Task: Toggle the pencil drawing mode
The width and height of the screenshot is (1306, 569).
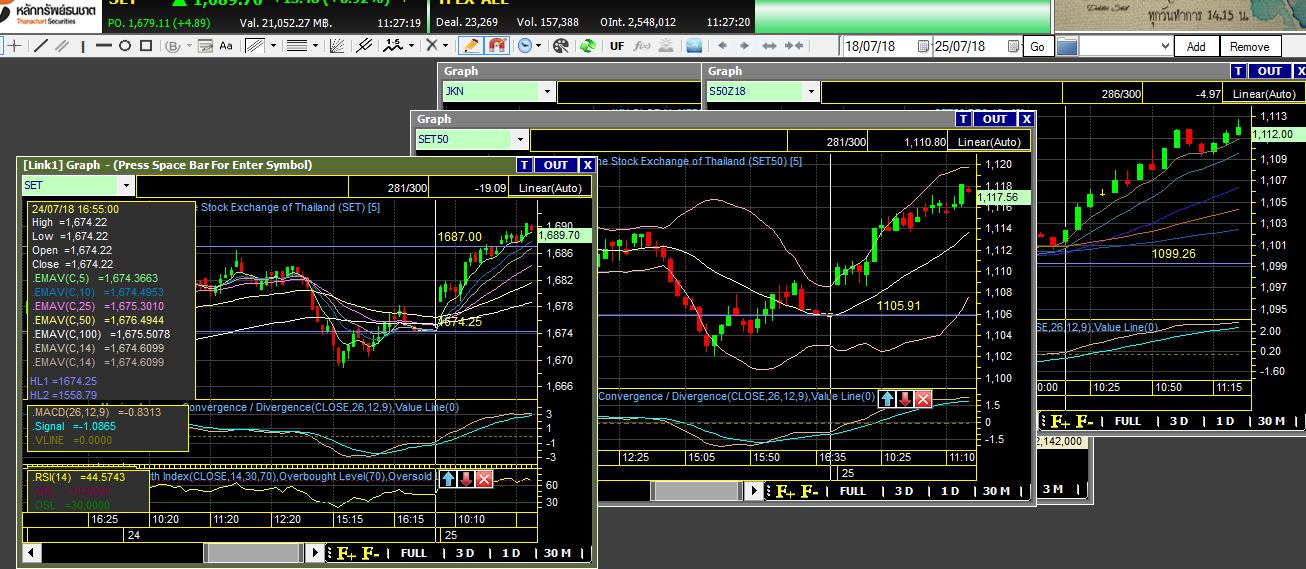Action: 471,46
